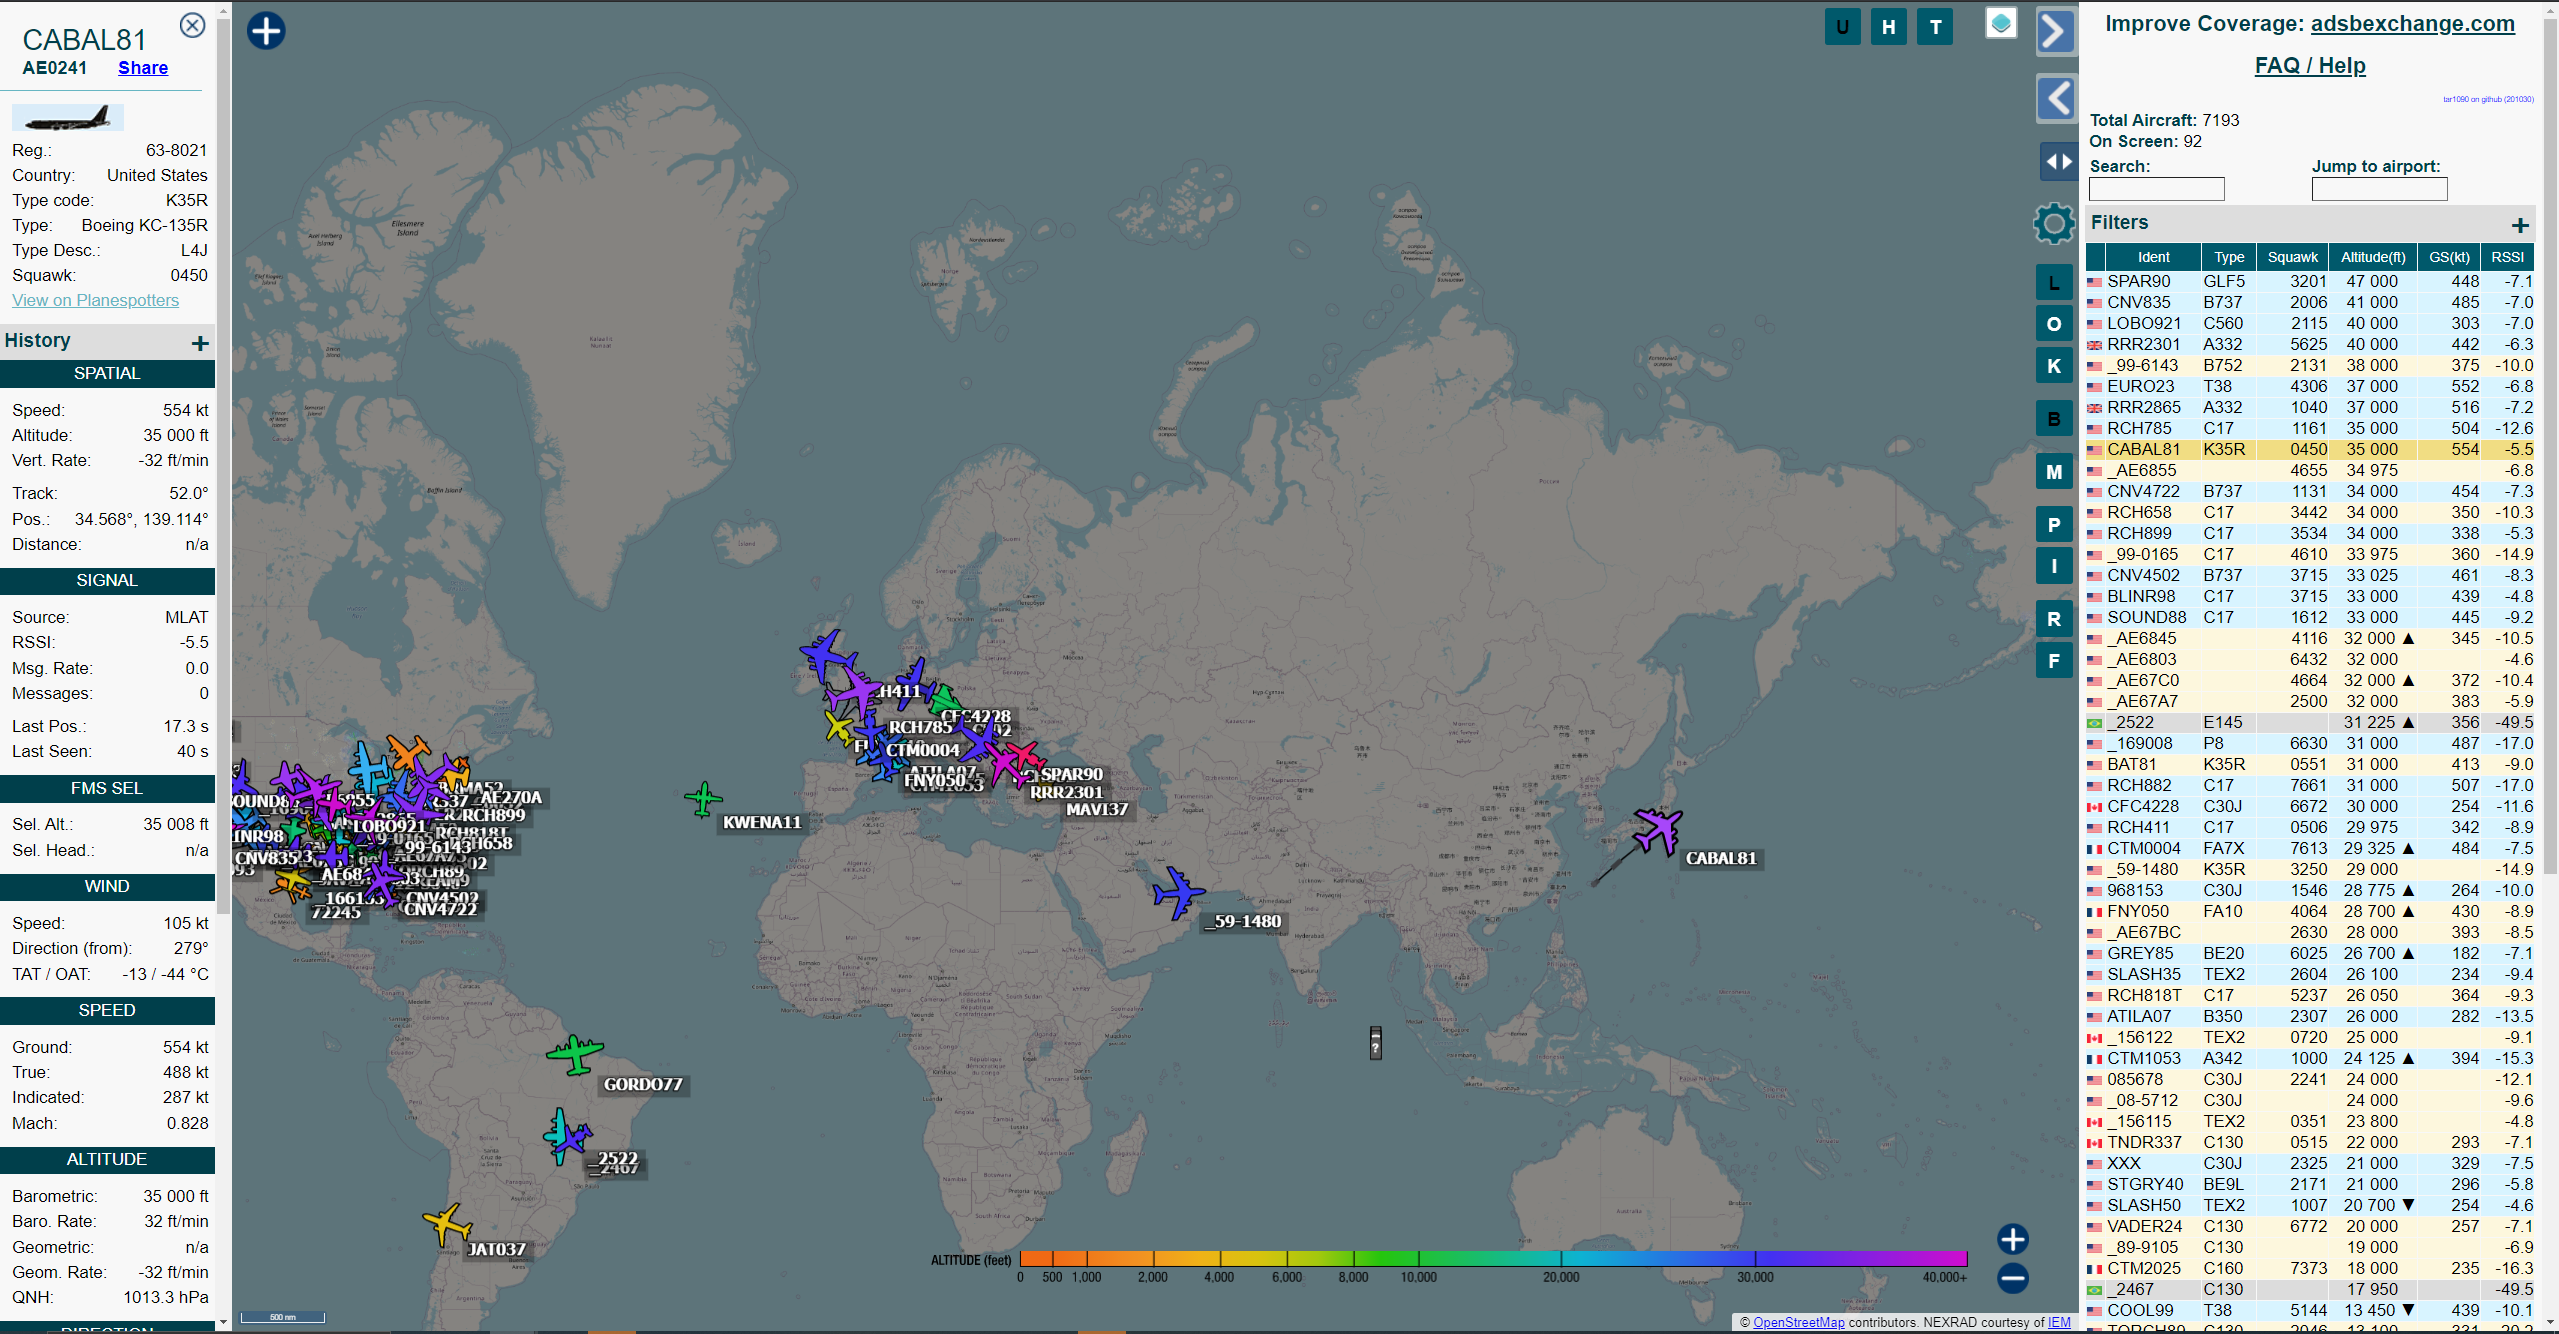Click the left-arrow sidebar expand button
2559x1334 pixels.
pos(2057,98)
